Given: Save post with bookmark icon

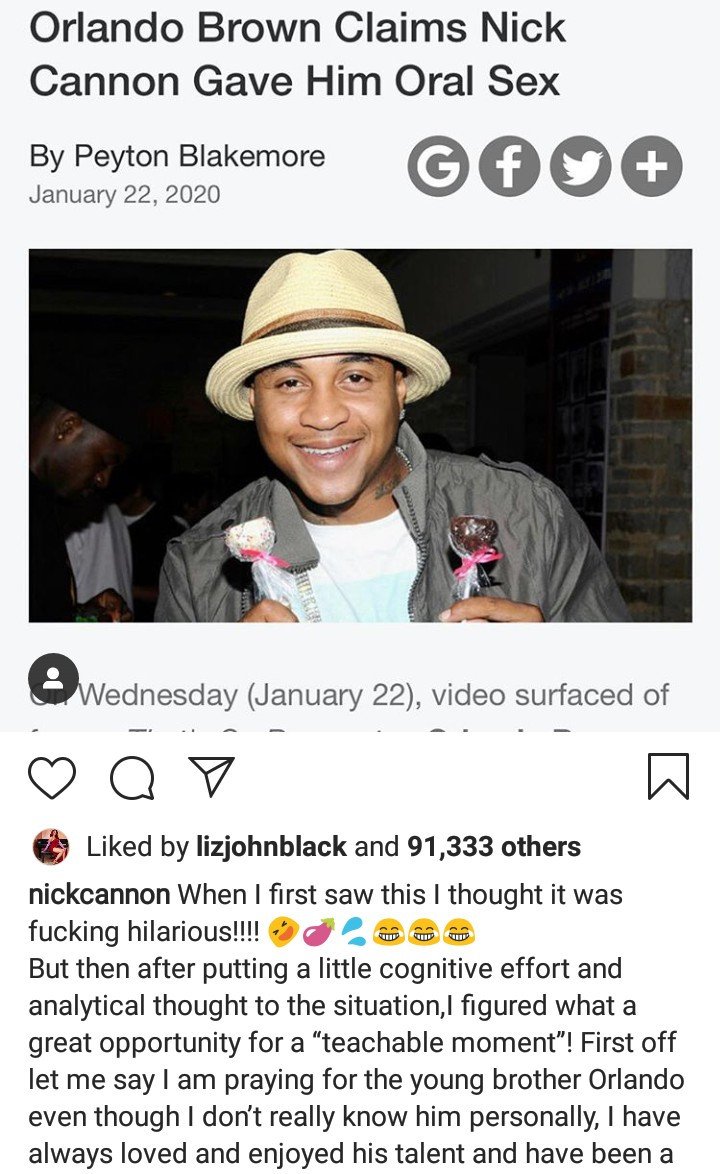Looking at the screenshot, I should pyautogui.click(x=668, y=776).
